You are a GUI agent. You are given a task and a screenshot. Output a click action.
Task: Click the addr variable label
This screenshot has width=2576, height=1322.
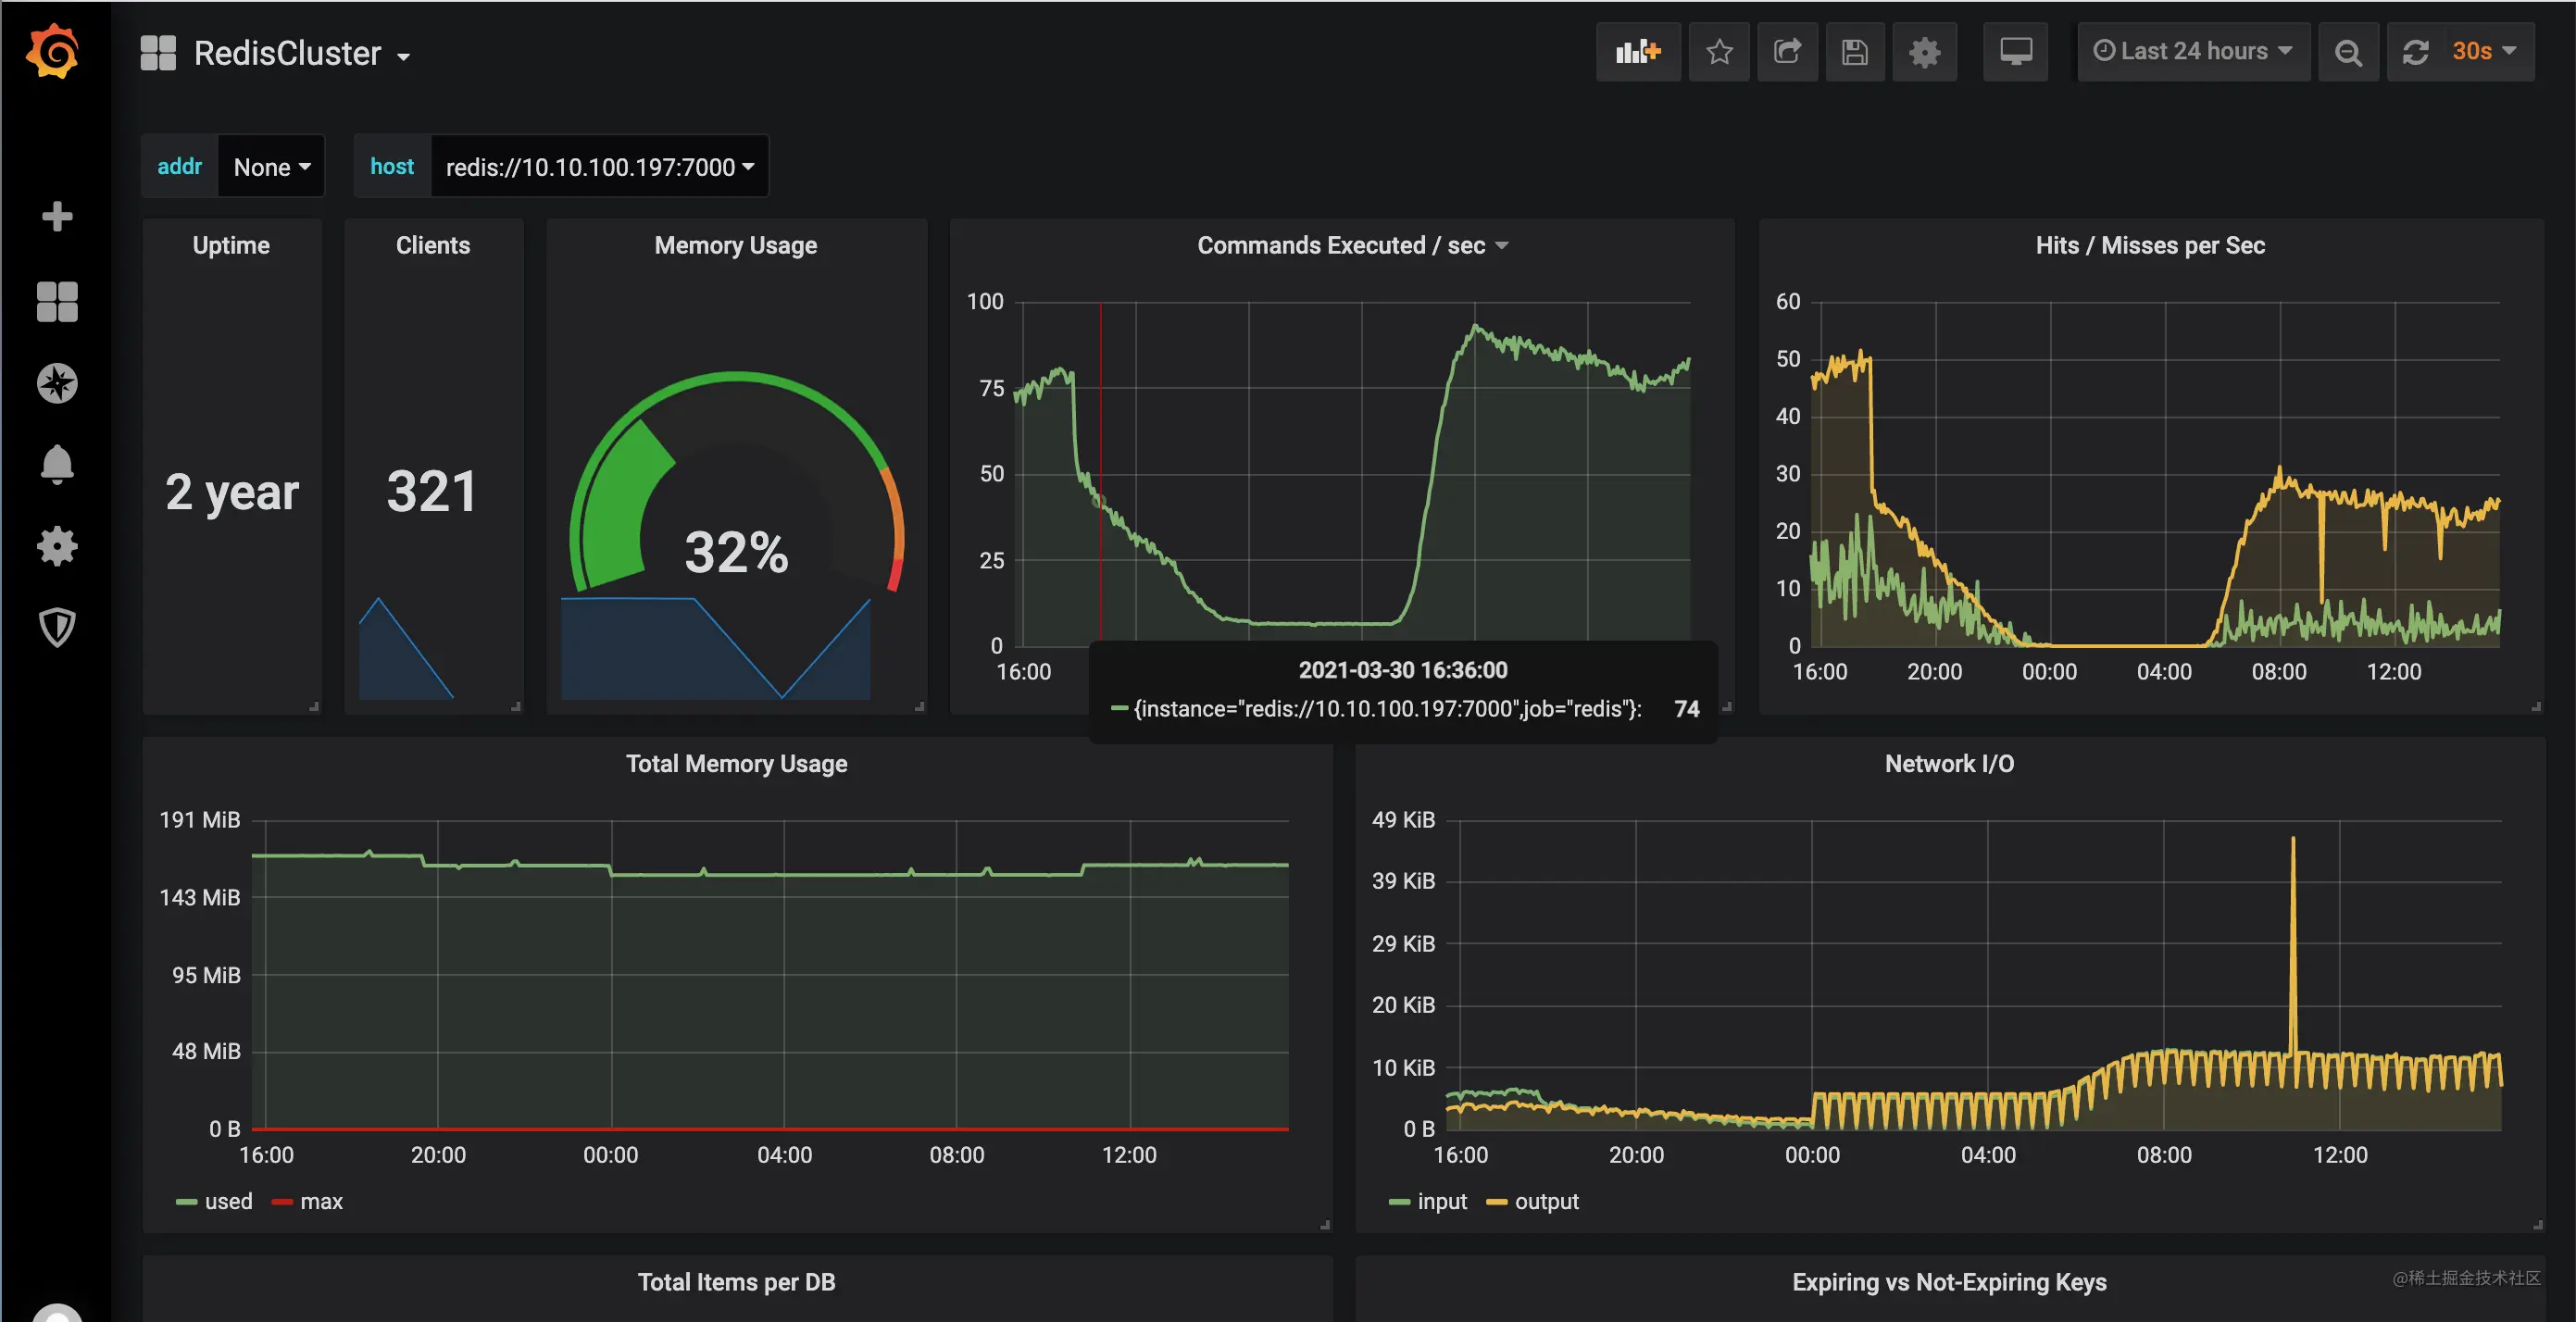[x=180, y=166]
